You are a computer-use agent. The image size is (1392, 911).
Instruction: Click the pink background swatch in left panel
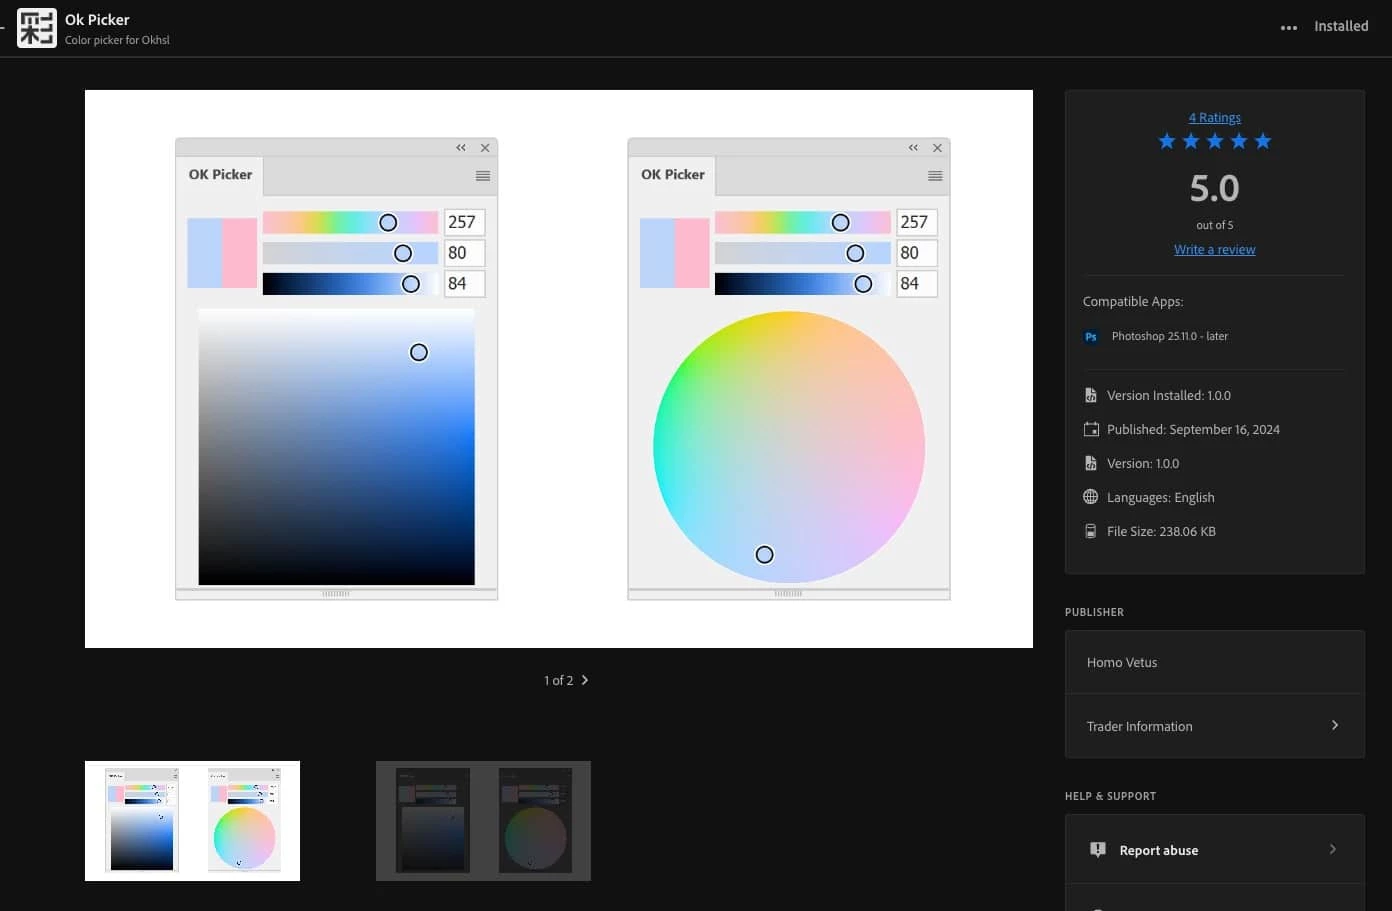[x=240, y=253]
